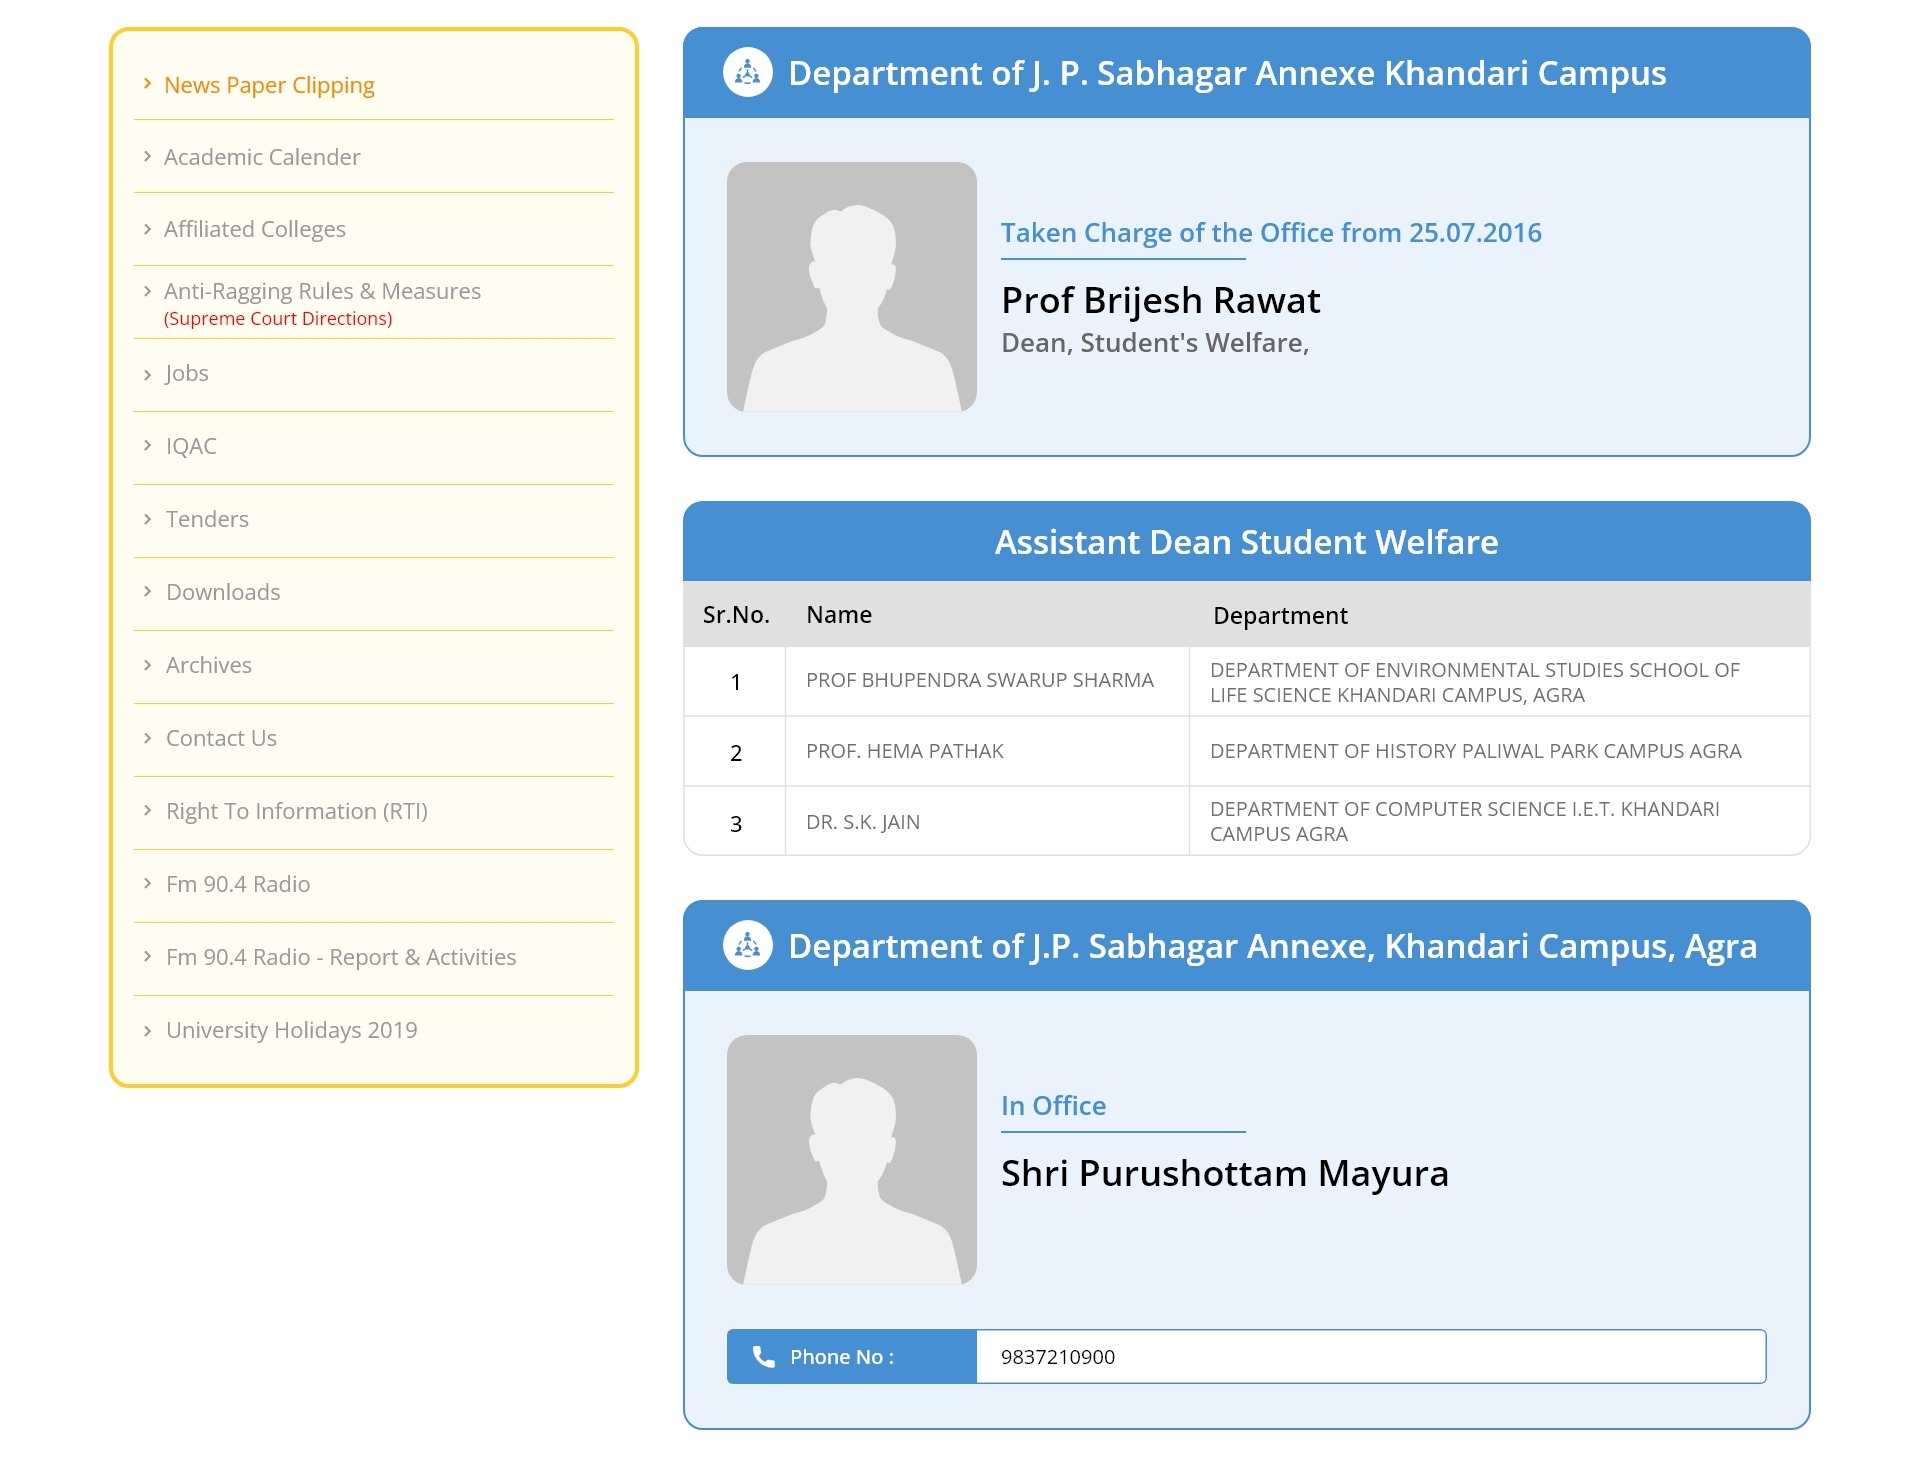Click the phone number field 9837210900
The width and height of the screenshot is (1920, 1478).
click(x=1371, y=1357)
